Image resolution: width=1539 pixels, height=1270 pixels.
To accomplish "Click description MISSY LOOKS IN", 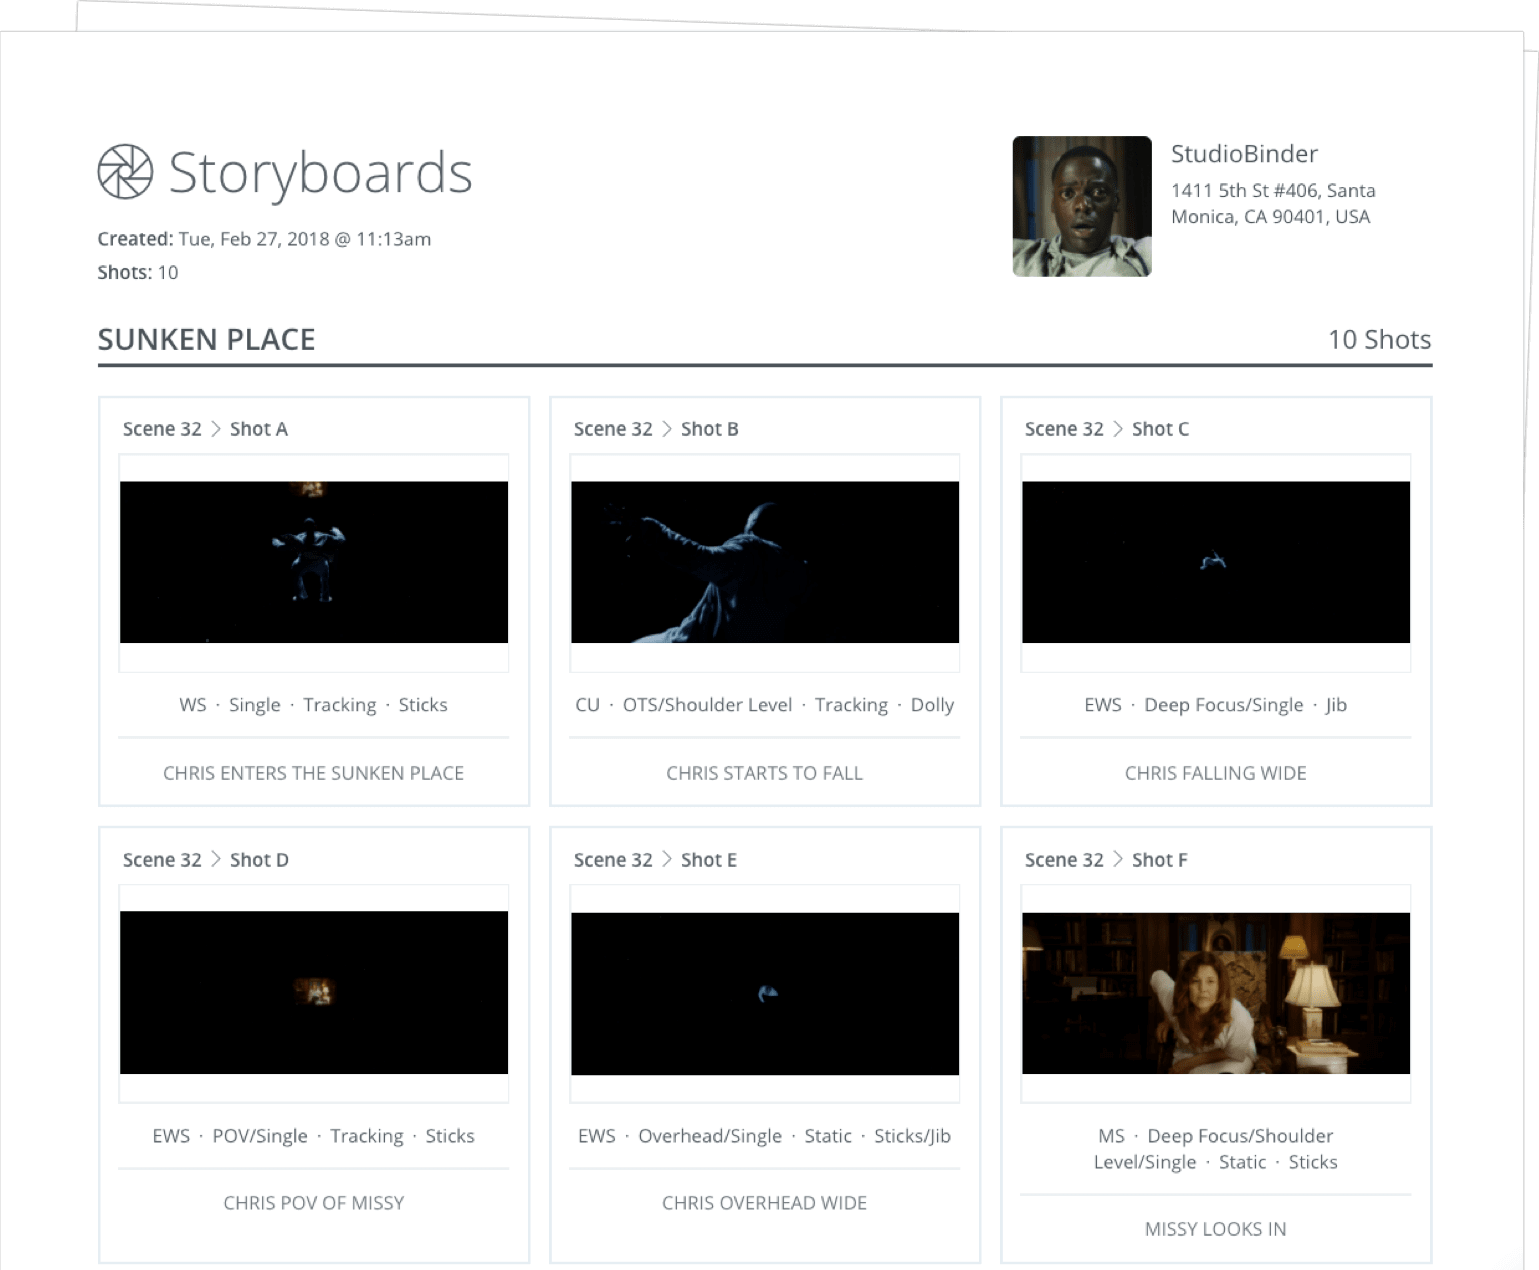I will (x=1216, y=1229).
